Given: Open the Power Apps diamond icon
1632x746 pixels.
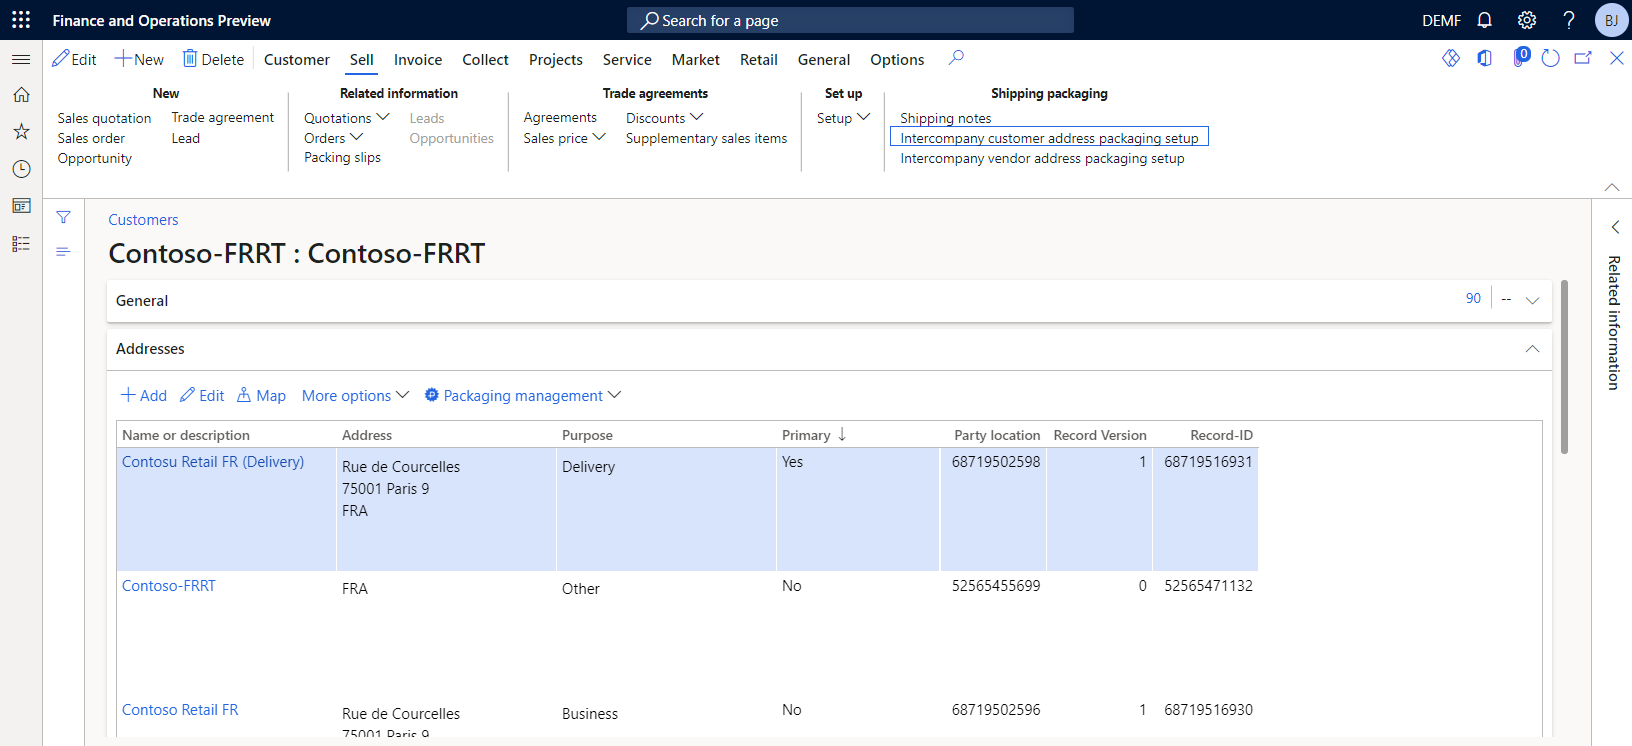Looking at the screenshot, I should (1451, 58).
